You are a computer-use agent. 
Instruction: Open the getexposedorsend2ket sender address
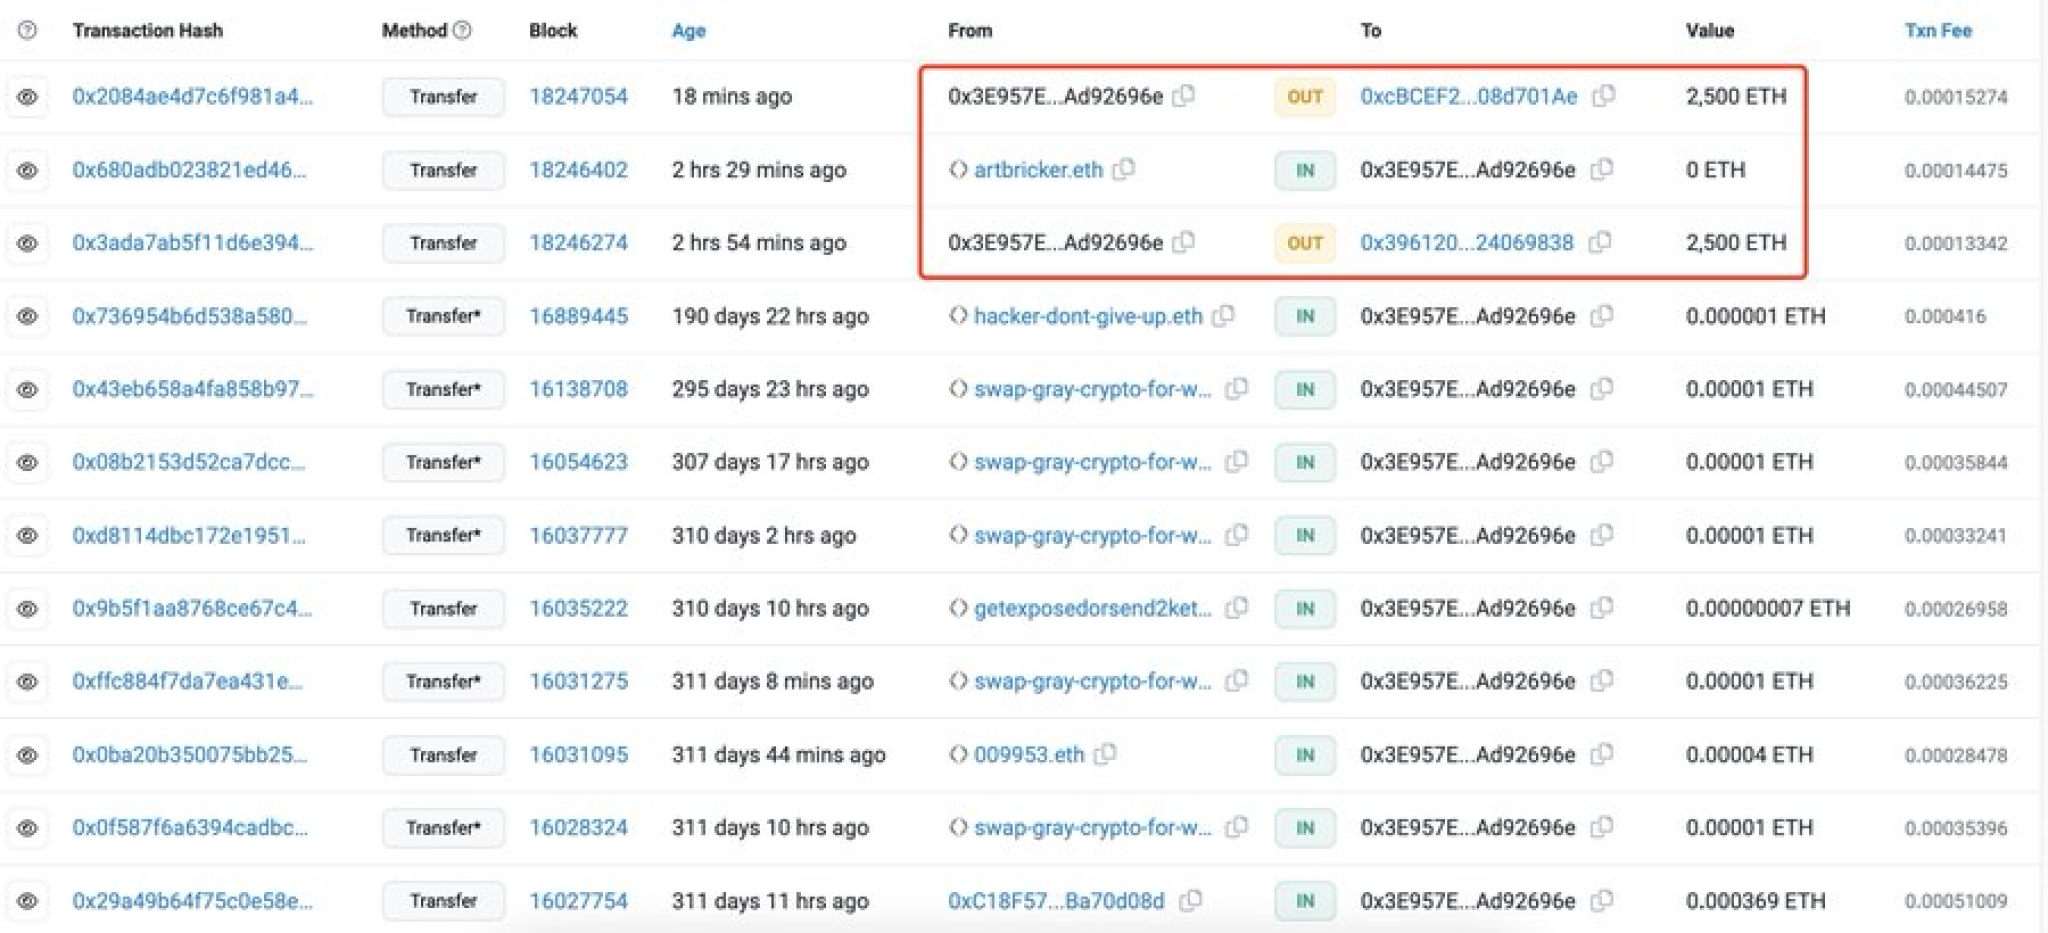click(1092, 608)
